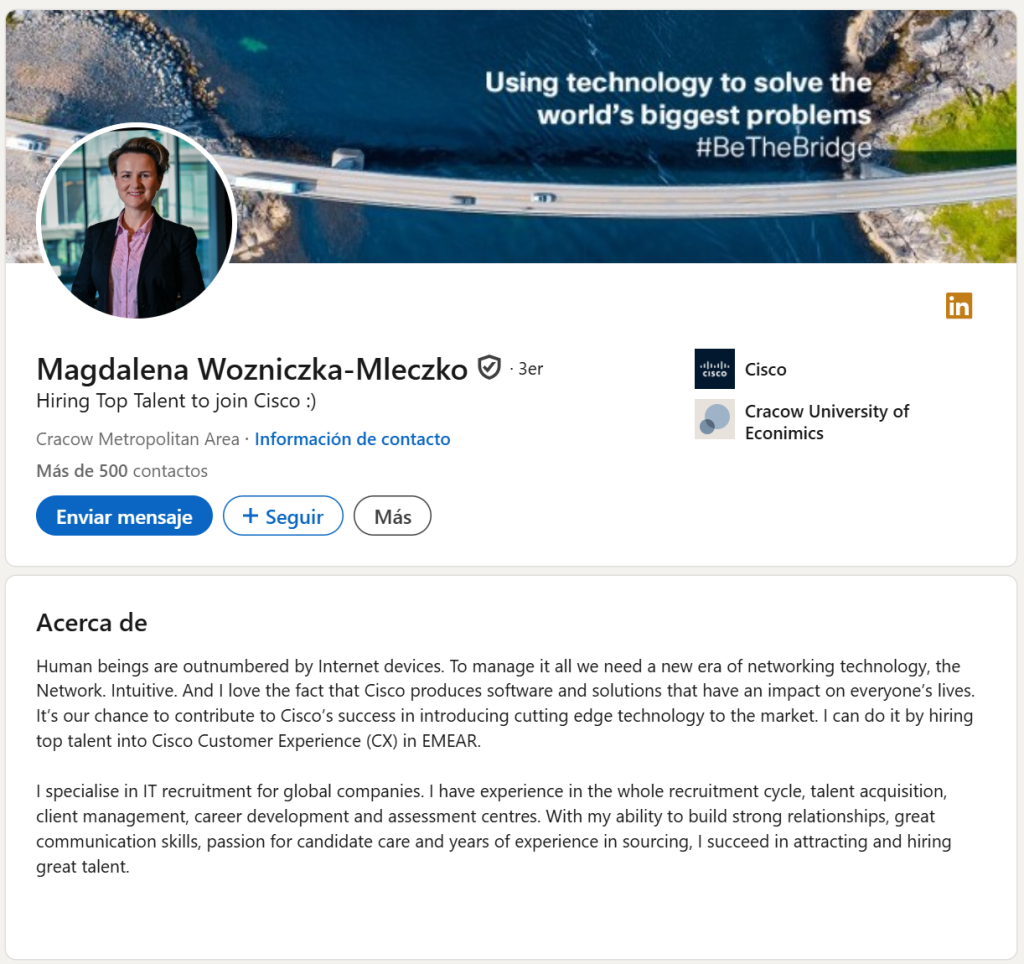Click the plus icon on Seguir
The height and width of the screenshot is (964, 1024).
pyautogui.click(x=250, y=516)
